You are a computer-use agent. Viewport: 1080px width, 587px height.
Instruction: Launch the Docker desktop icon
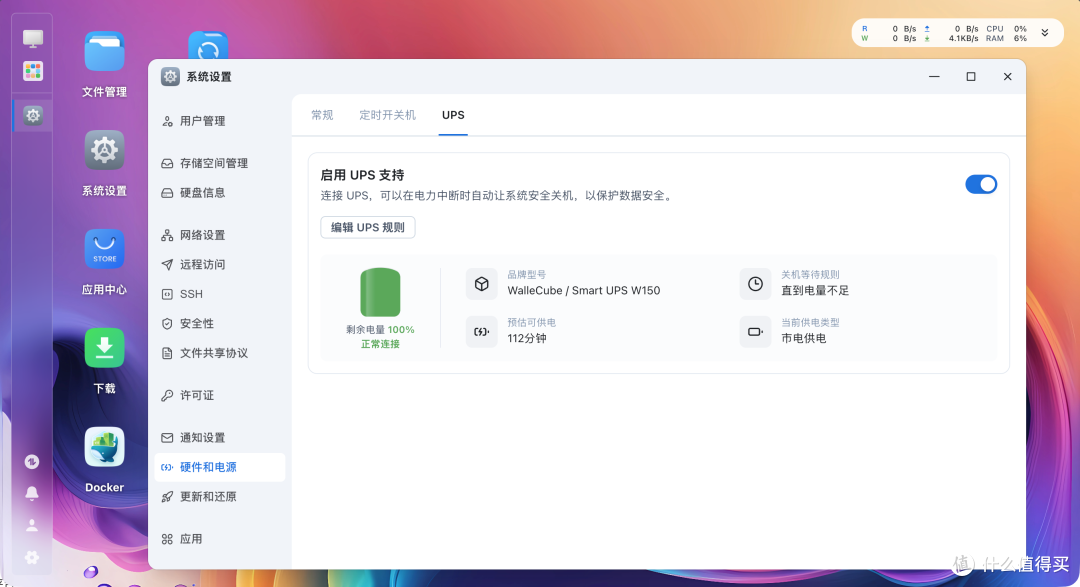[105, 446]
